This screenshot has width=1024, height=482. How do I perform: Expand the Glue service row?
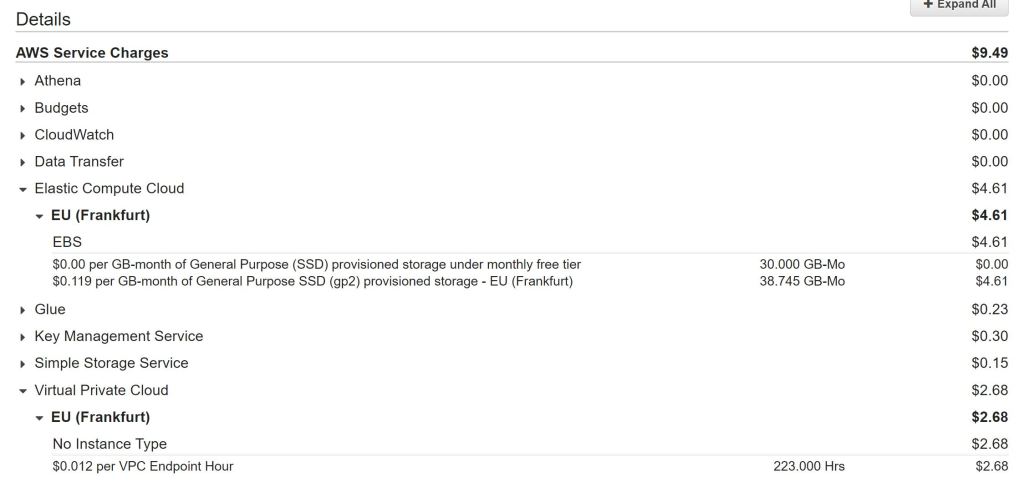(x=23, y=310)
